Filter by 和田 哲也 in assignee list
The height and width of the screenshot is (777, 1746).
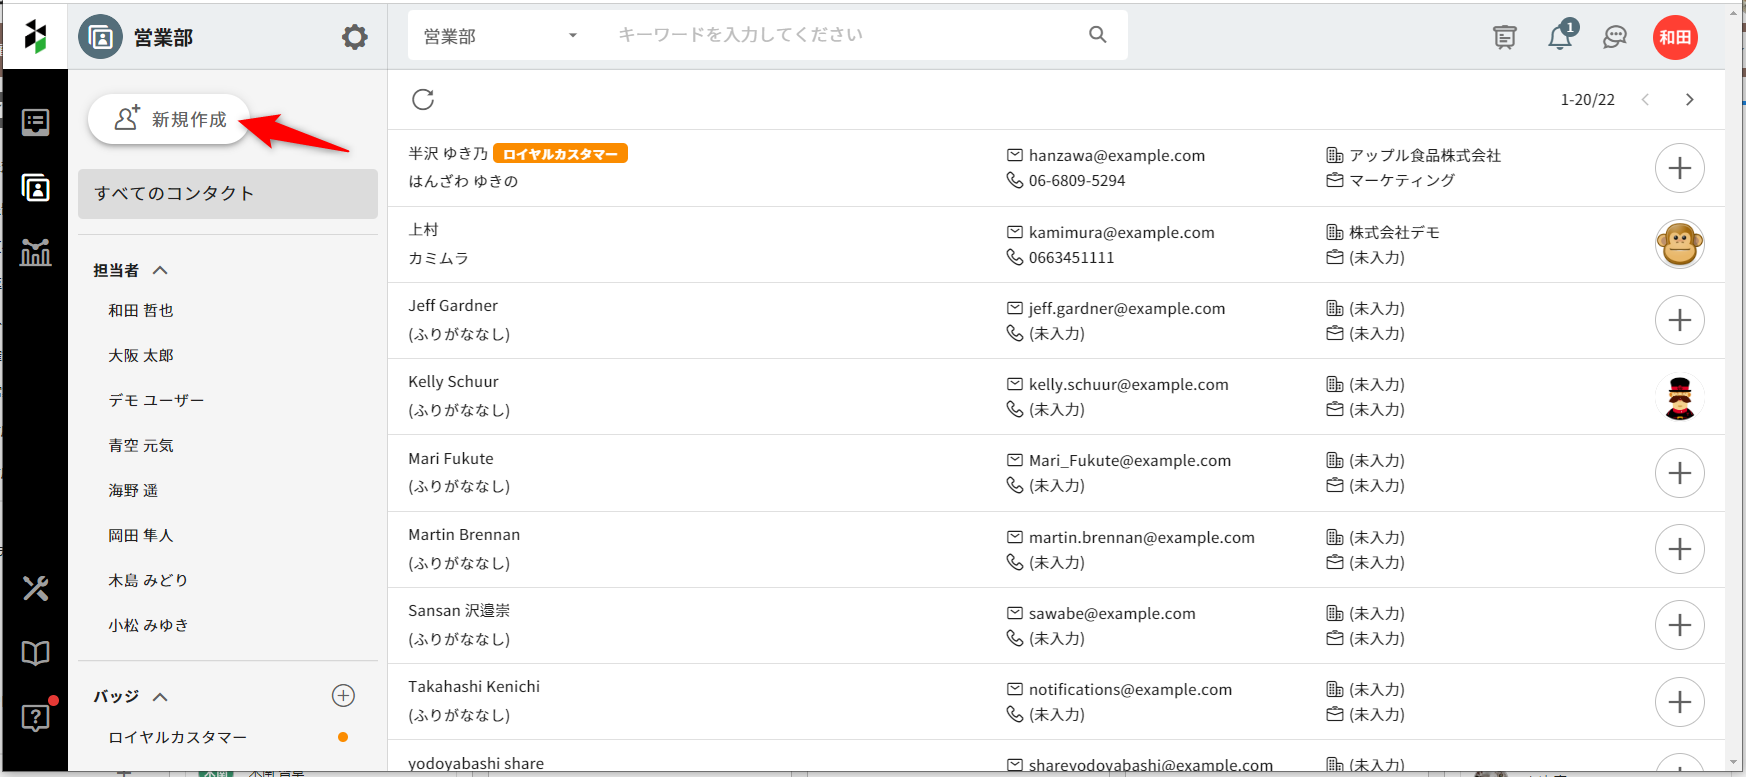coord(141,311)
